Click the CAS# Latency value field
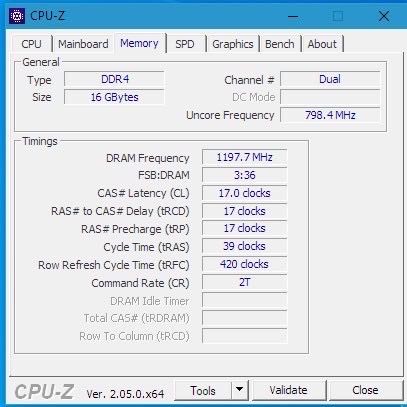 coord(244,193)
